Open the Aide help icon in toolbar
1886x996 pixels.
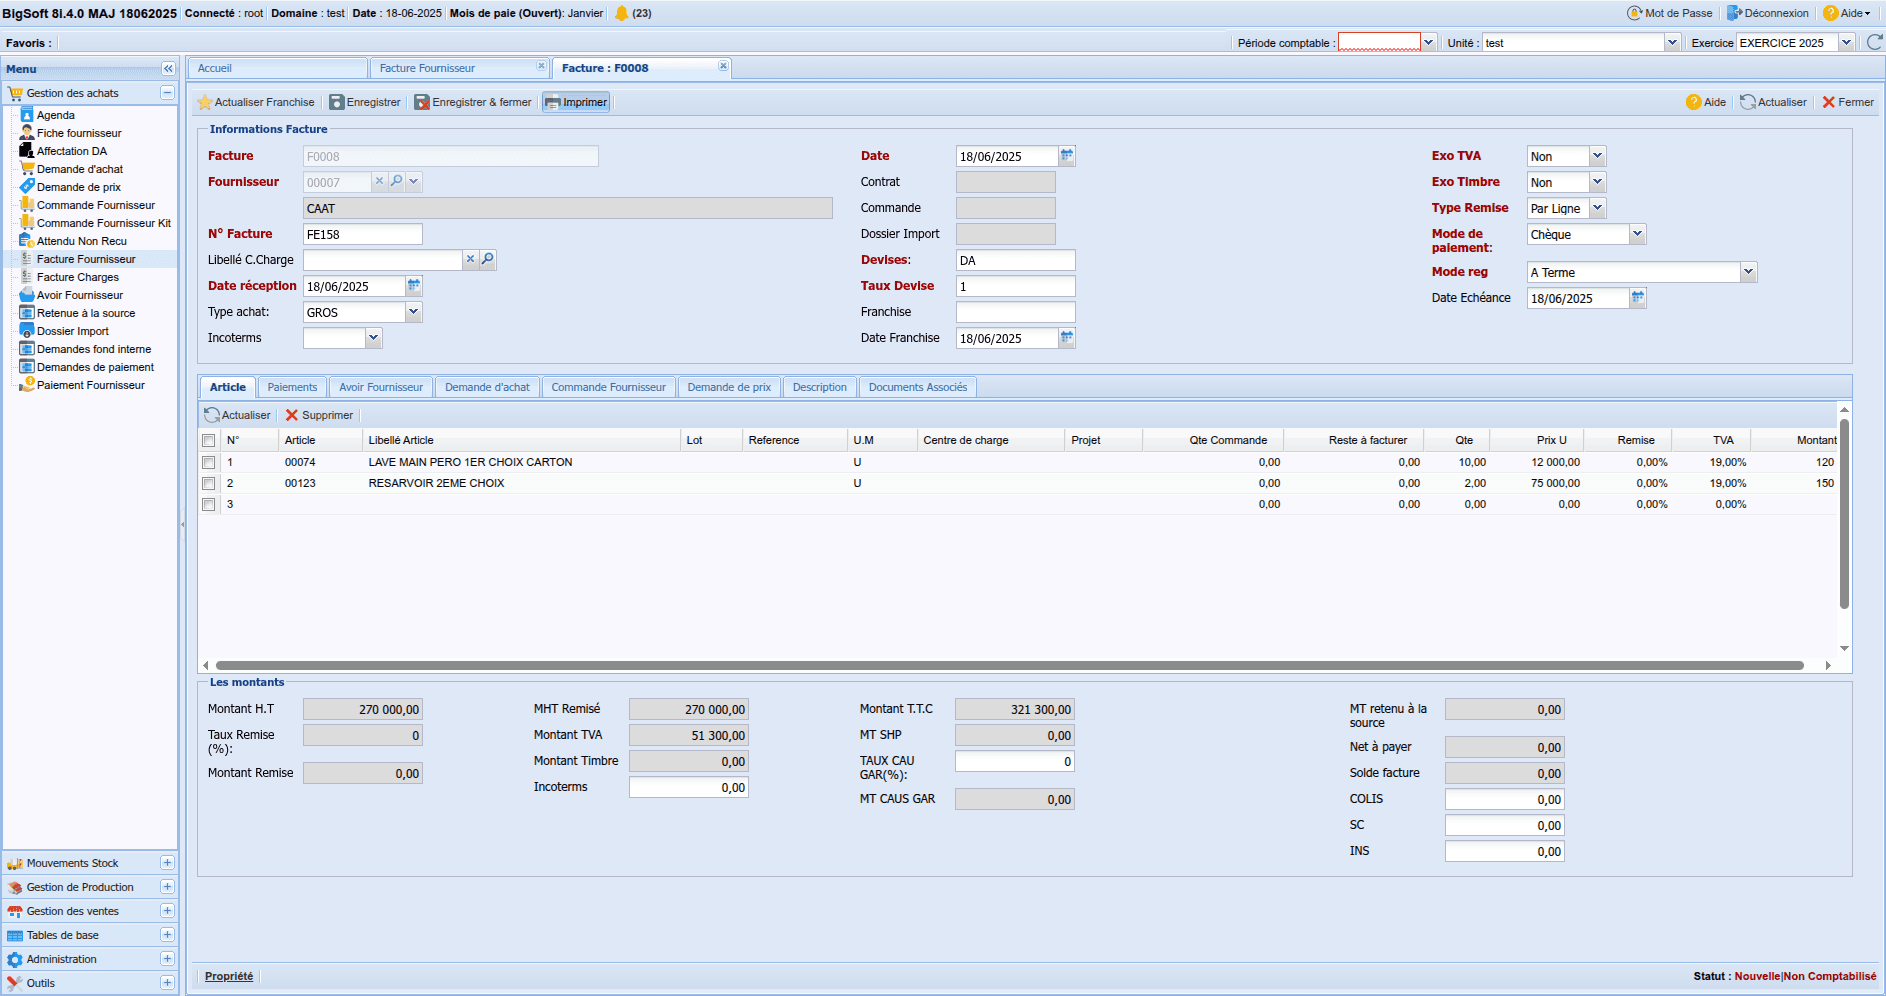1693,102
